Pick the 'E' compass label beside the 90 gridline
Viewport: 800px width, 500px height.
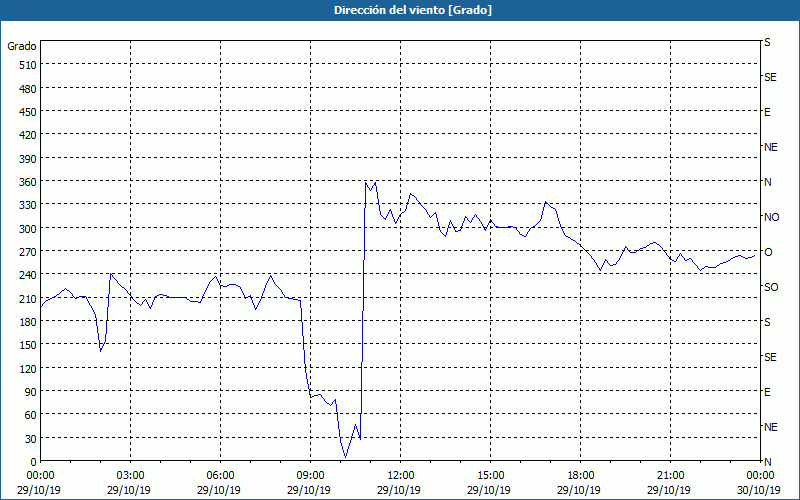[x=767, y=392]
